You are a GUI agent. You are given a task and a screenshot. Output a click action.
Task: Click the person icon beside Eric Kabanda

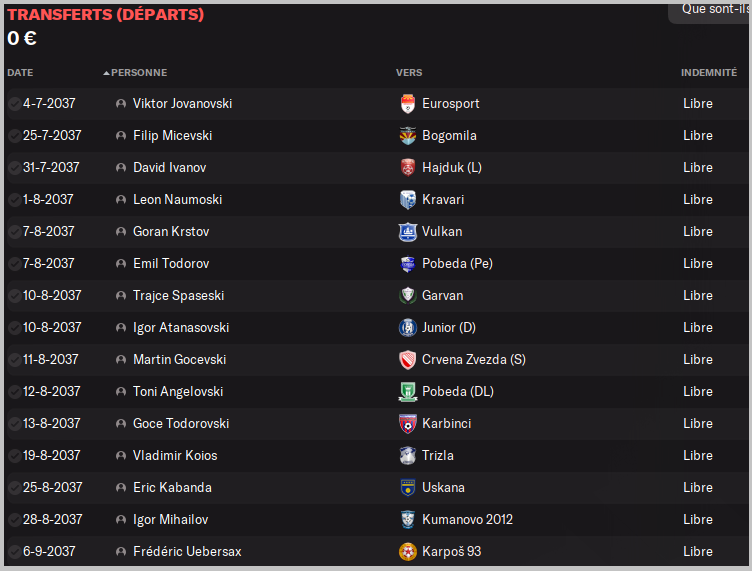(121, 488)
